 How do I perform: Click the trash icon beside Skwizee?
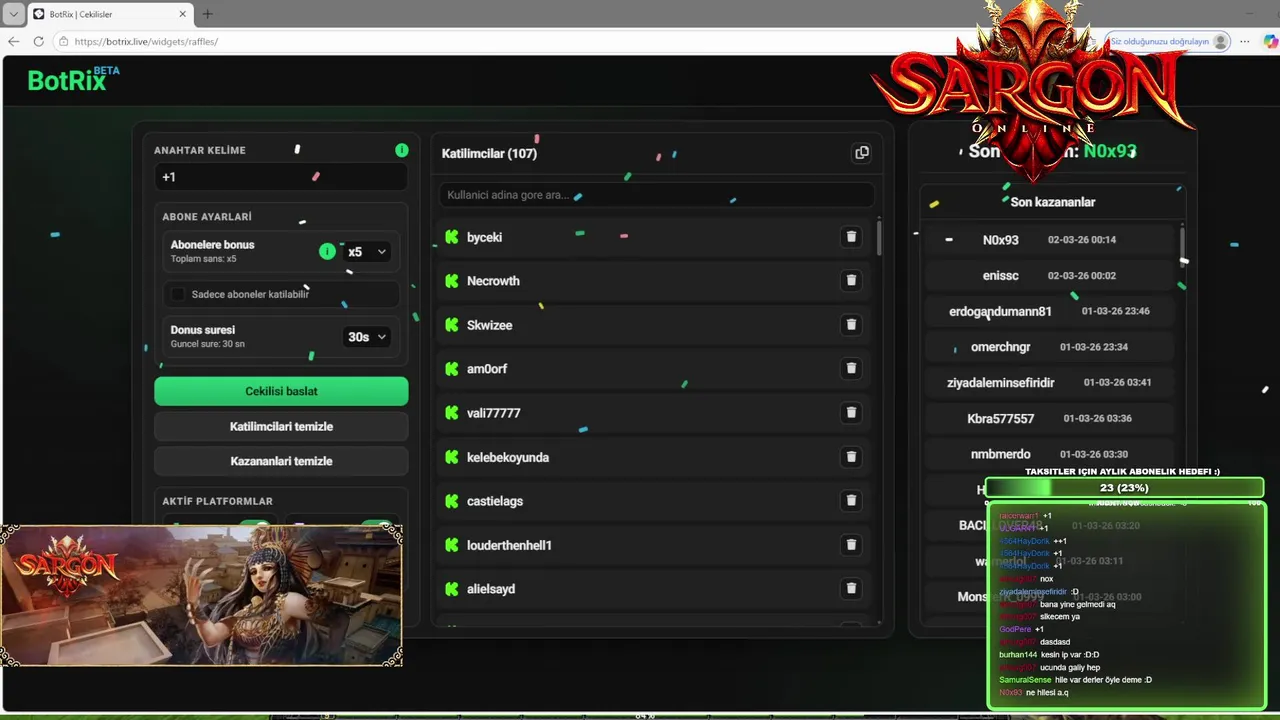[851, 325]
